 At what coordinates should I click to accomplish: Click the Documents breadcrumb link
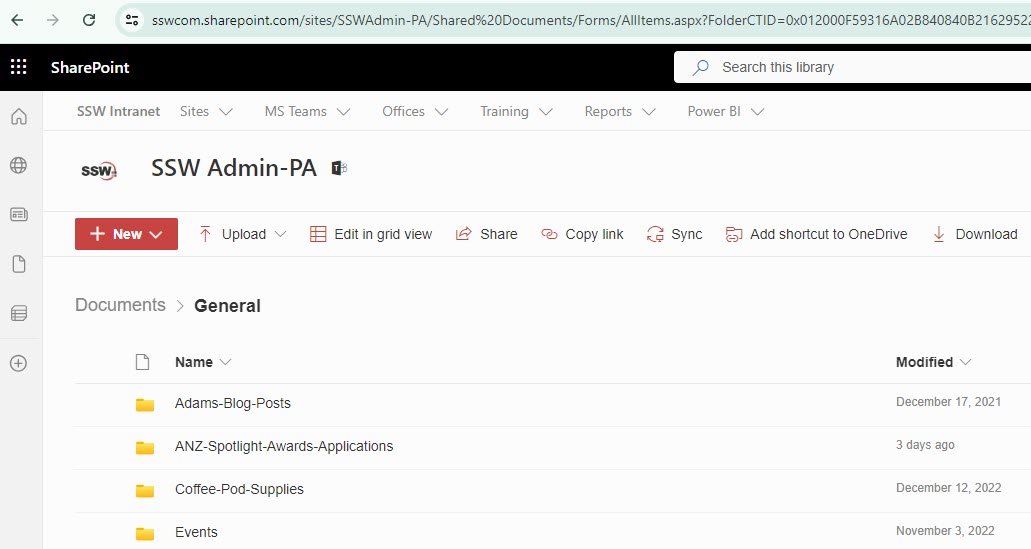pyautogui.click(x=120, y=305)
